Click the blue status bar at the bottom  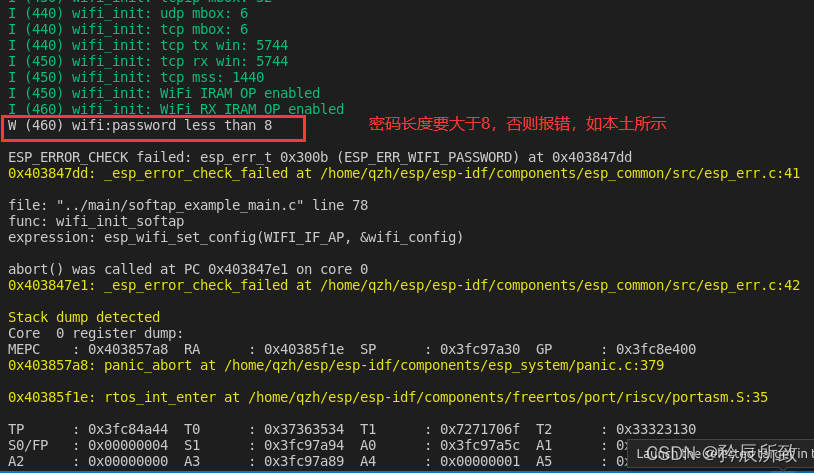click(407, 471)
